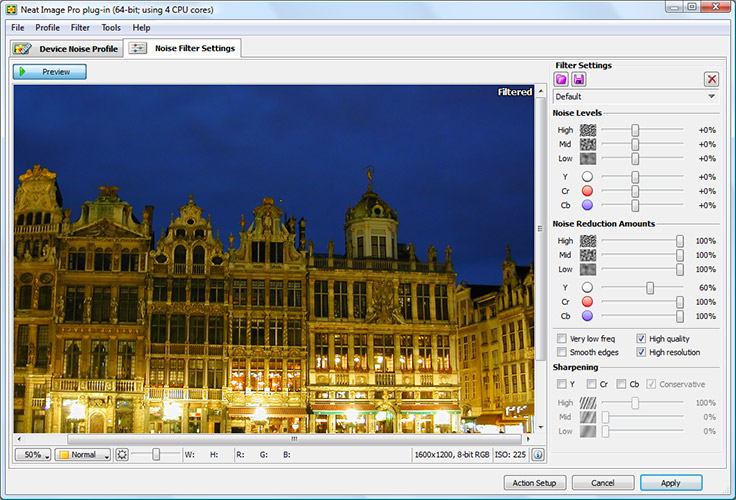This screenshot has width=736, height=500.
Task: Click the Sharpening Low frequency pattern icon
Action: click(x=588, y=431)
